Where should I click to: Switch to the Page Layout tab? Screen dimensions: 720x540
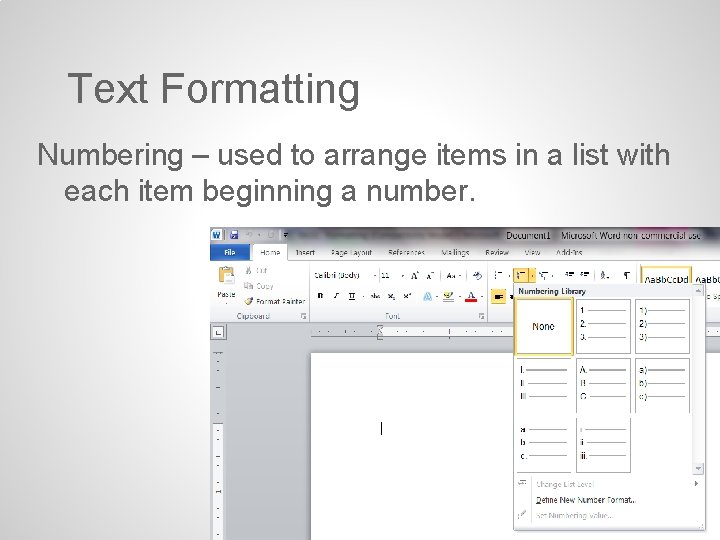(x=351, y=253)
